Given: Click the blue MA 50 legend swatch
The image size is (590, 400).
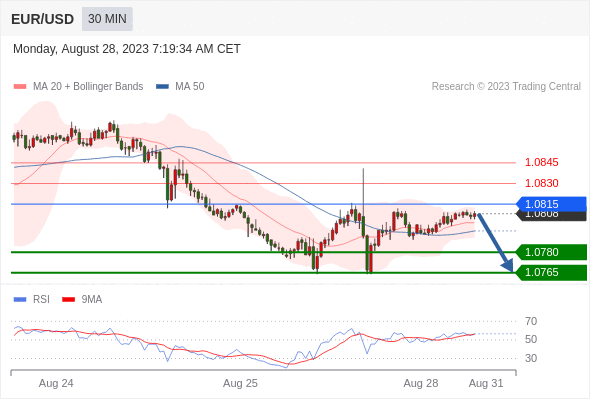Looking at the screenshot, I should point(162,87).
